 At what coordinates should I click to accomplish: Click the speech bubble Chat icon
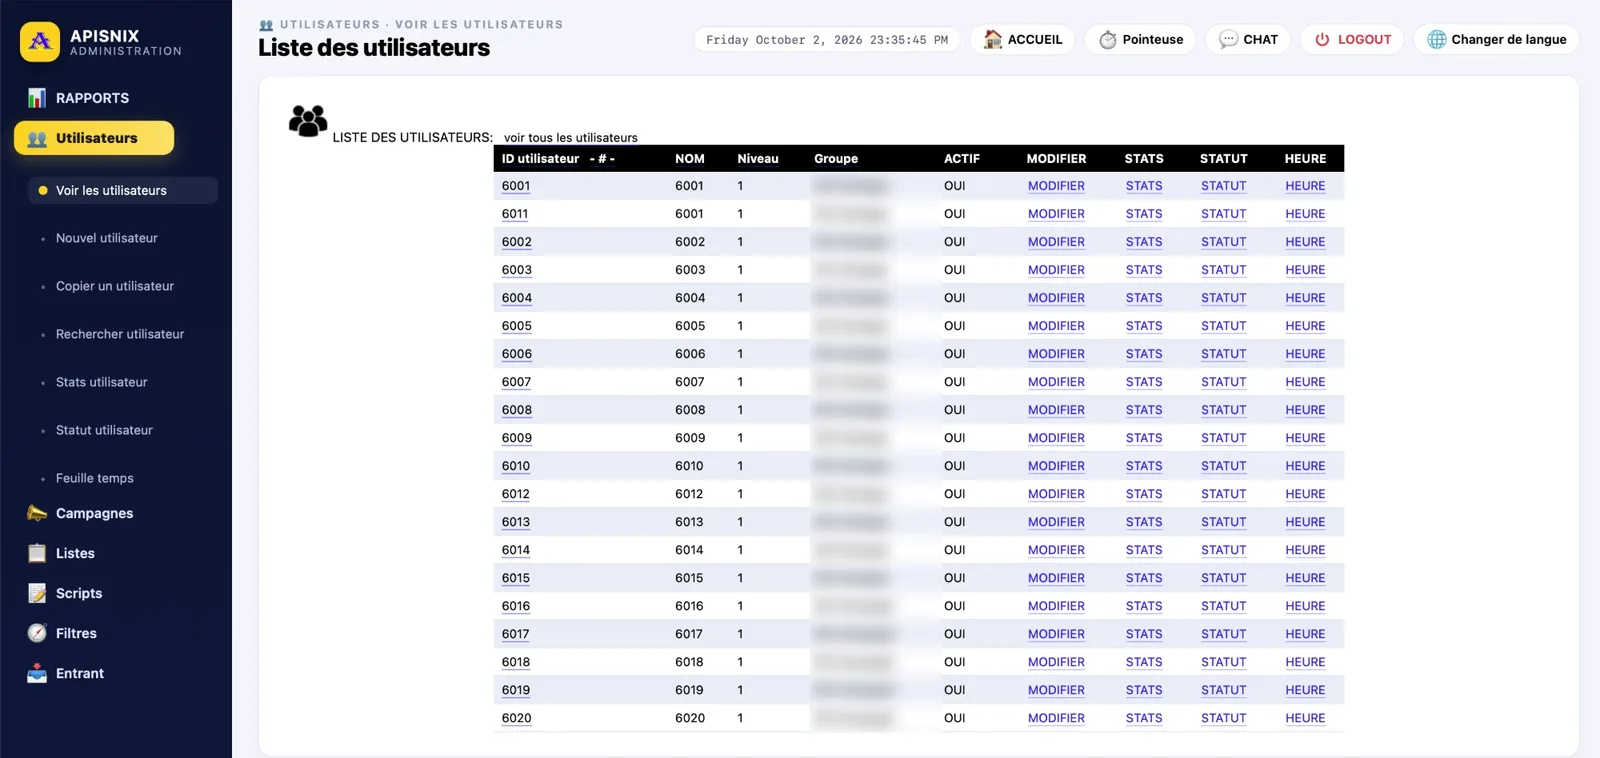click(x=1228, y=39)
